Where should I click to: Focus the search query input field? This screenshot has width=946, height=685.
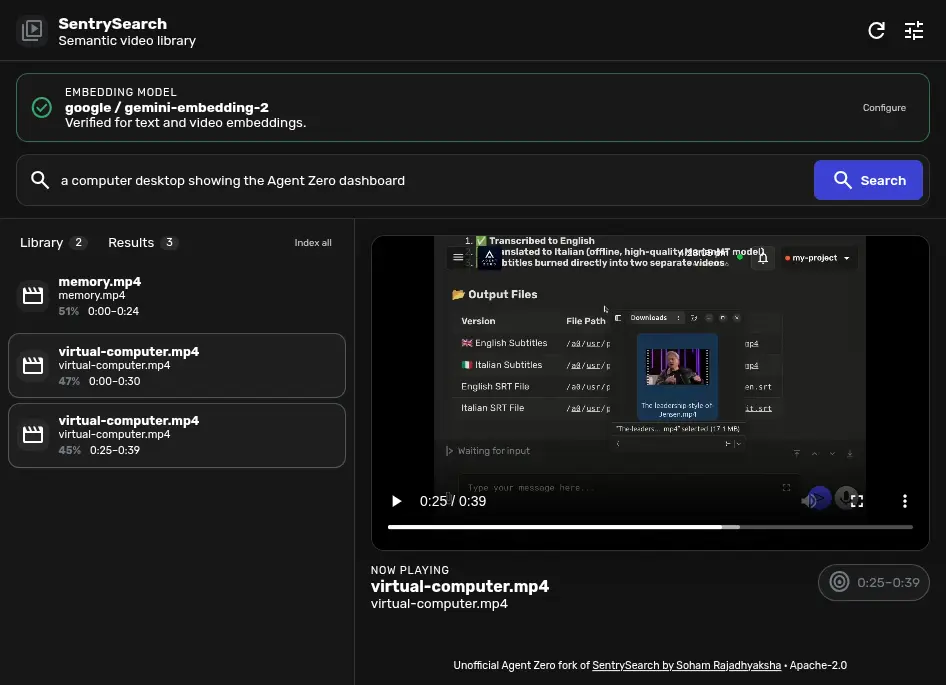click(431, 180)
